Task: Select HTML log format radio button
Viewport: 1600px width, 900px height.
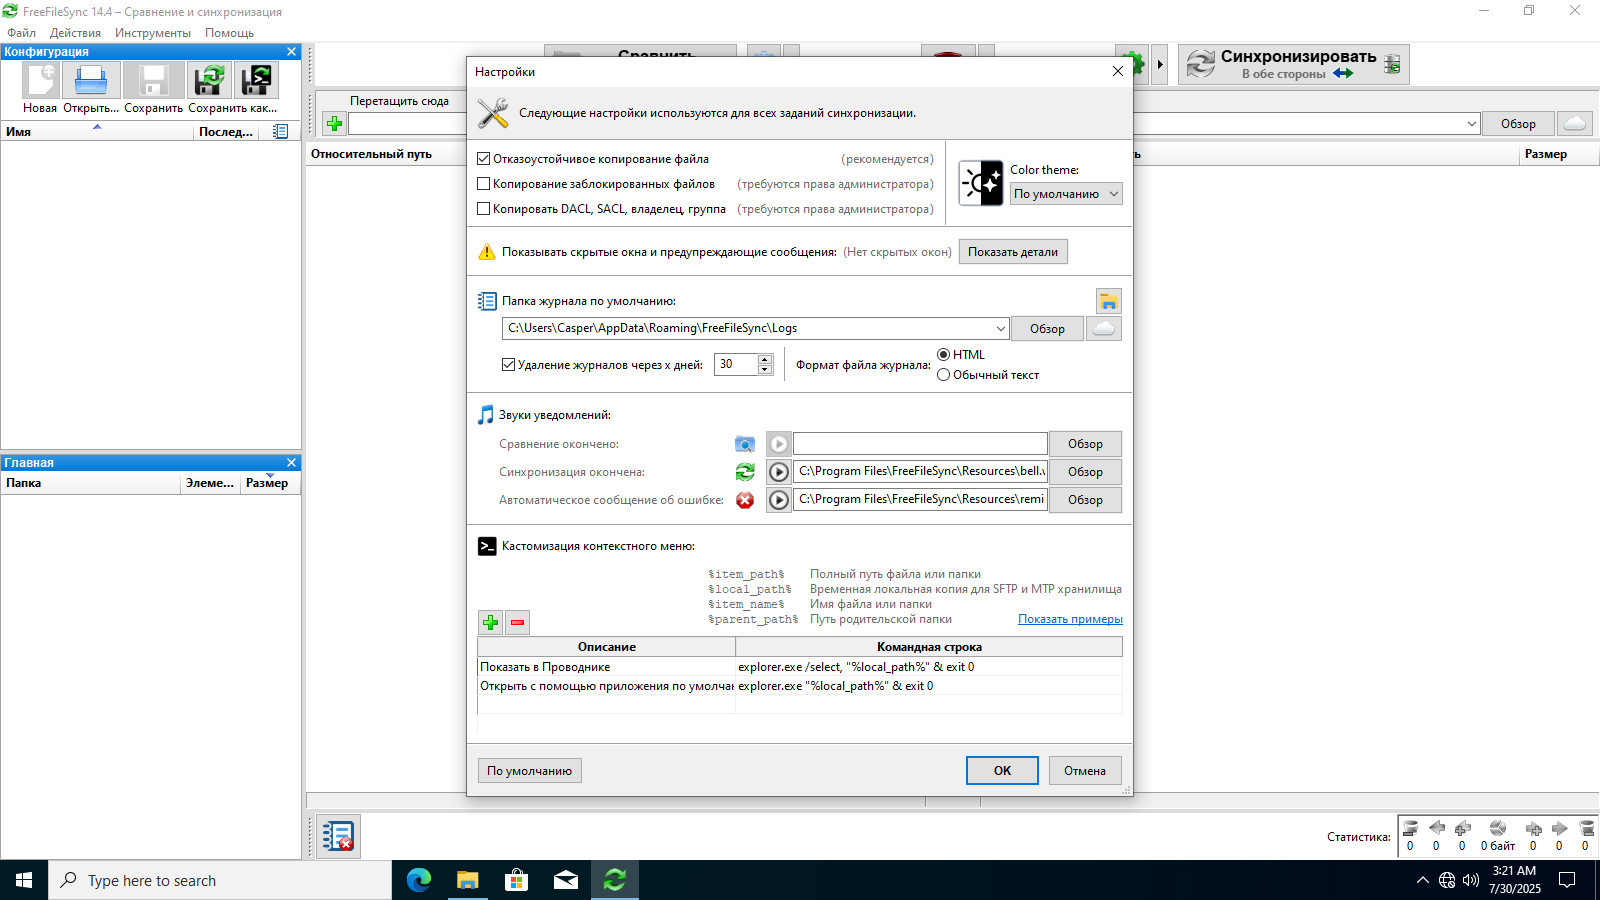Action: (x=943, y=355)
